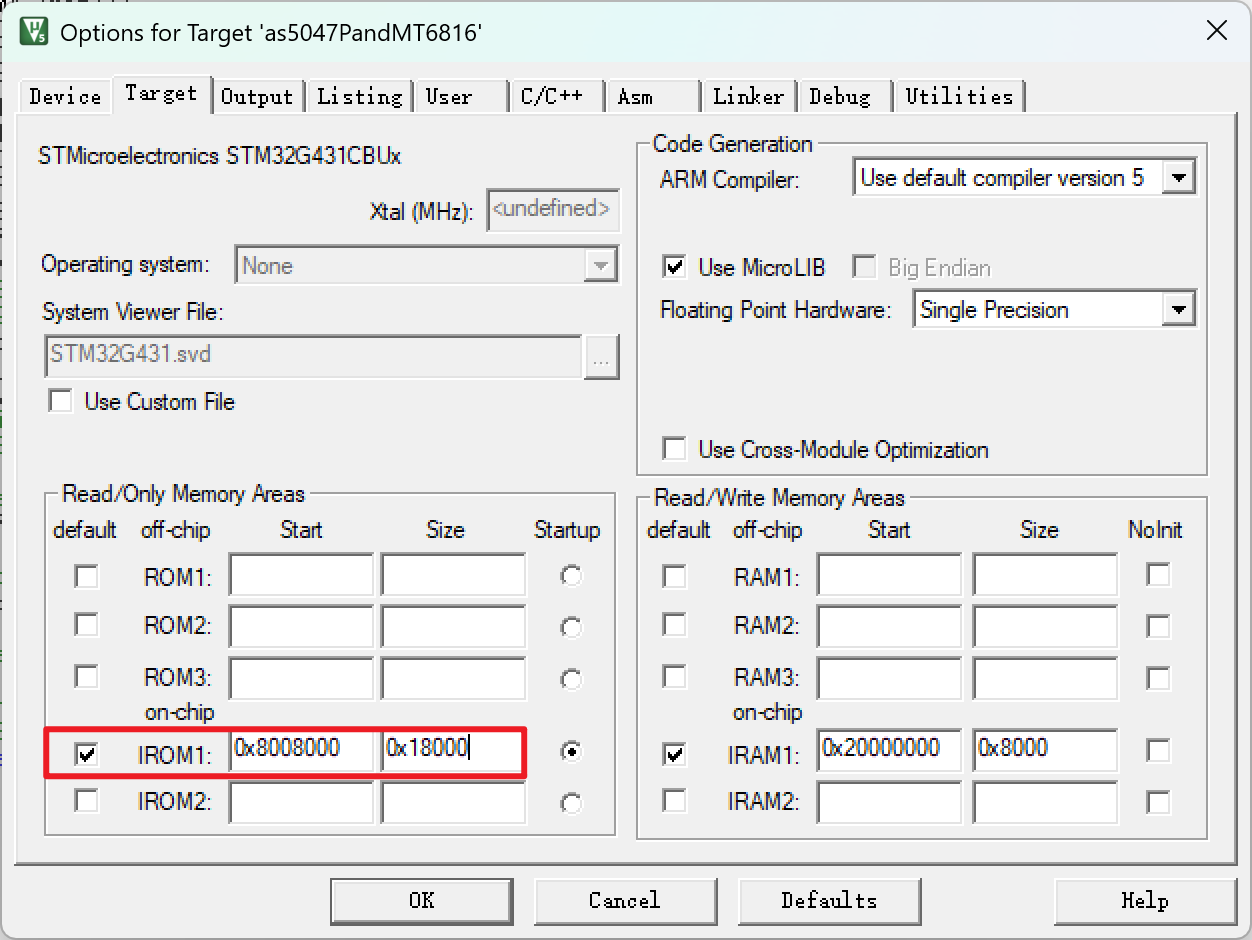1252x940 pixels.
Task: Toggle the Big Endian checkbox
Action: point(863,267)
